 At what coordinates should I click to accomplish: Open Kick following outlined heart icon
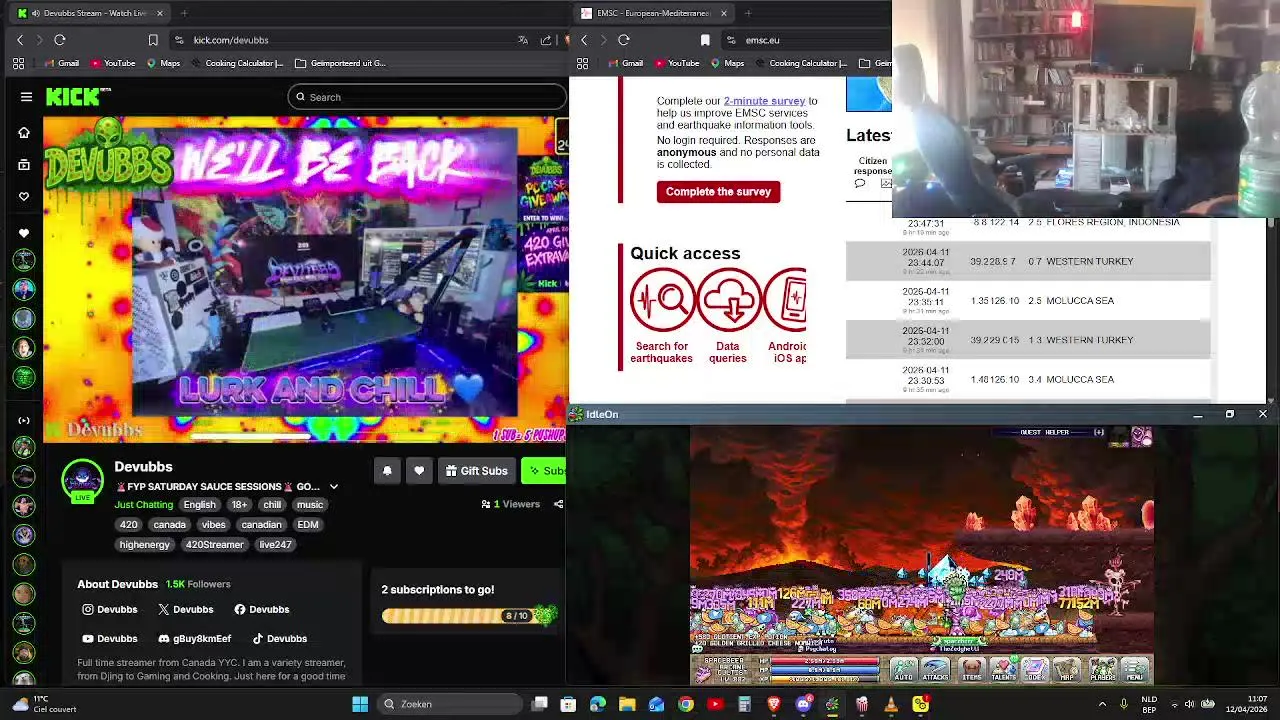click(x=24, y=197)
